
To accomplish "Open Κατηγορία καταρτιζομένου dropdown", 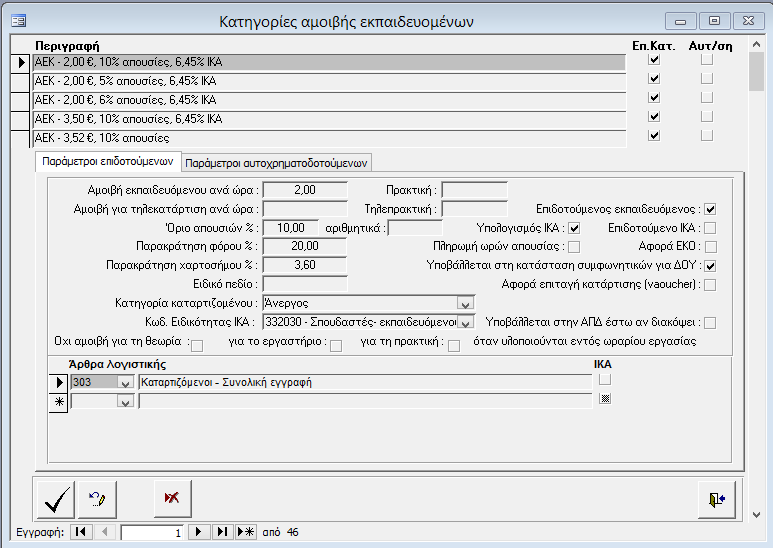I will [x=464, y=303].
